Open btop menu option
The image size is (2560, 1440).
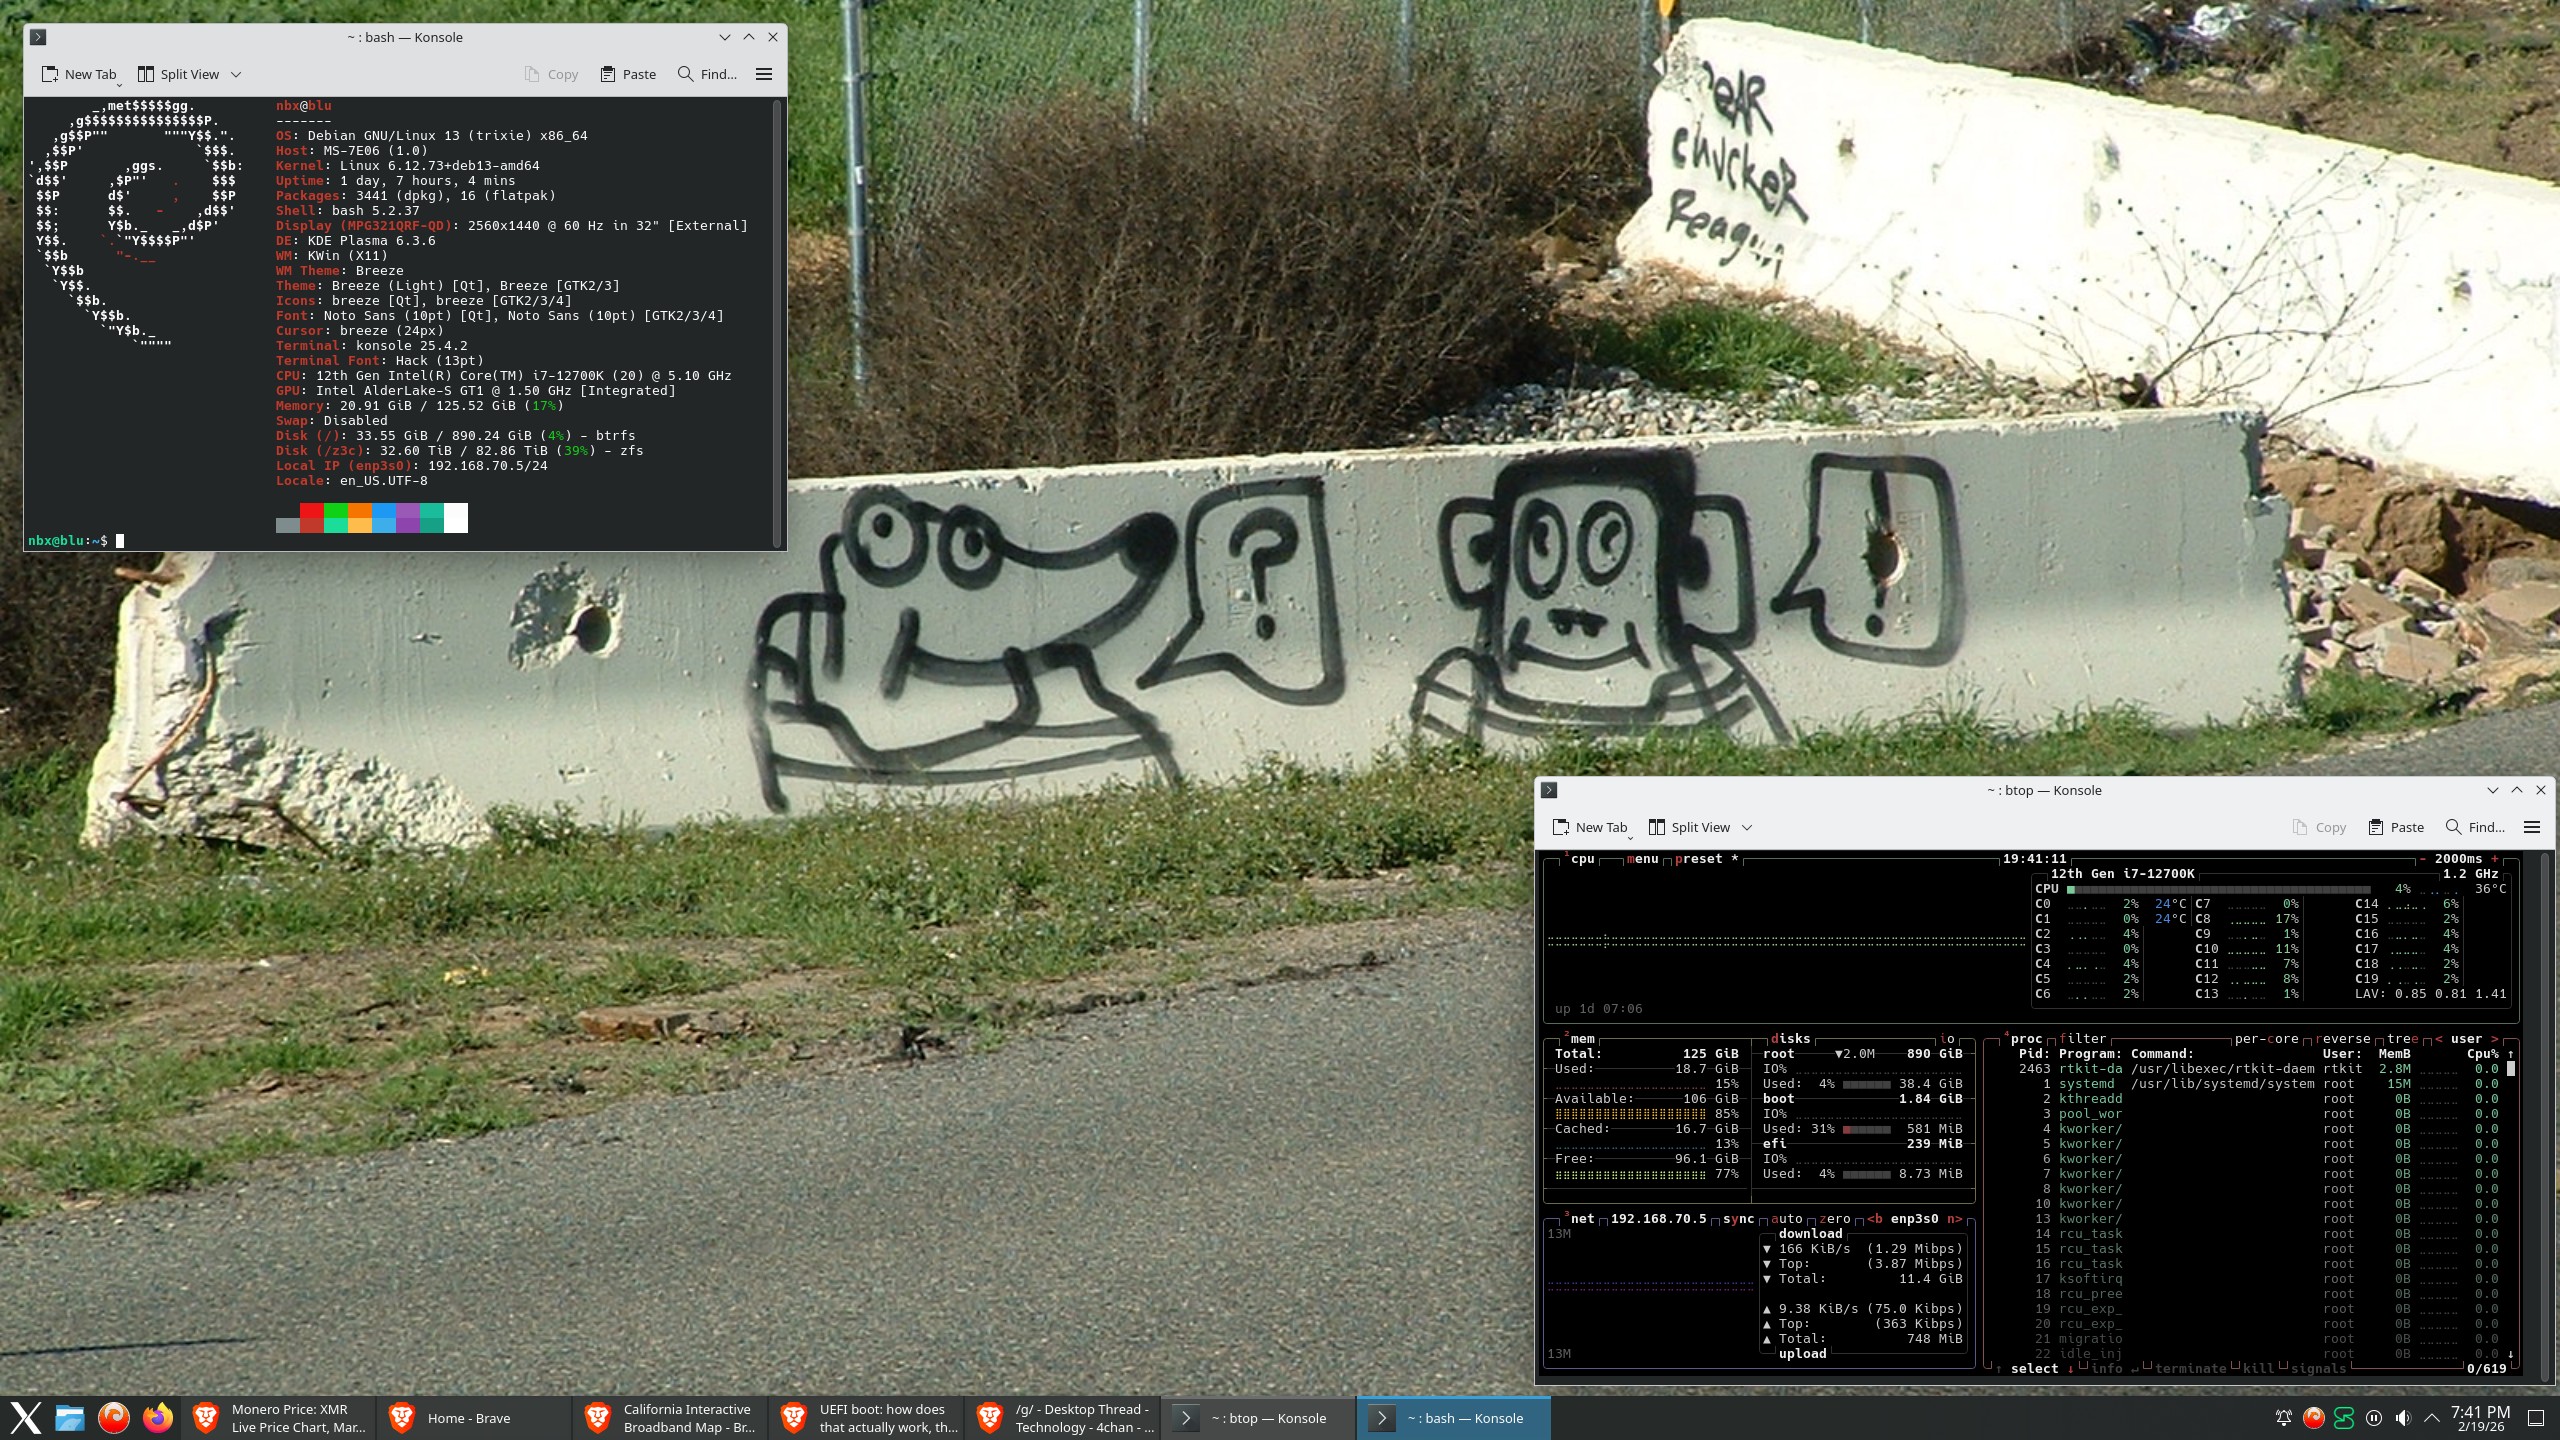click(x=1642, y=859)
